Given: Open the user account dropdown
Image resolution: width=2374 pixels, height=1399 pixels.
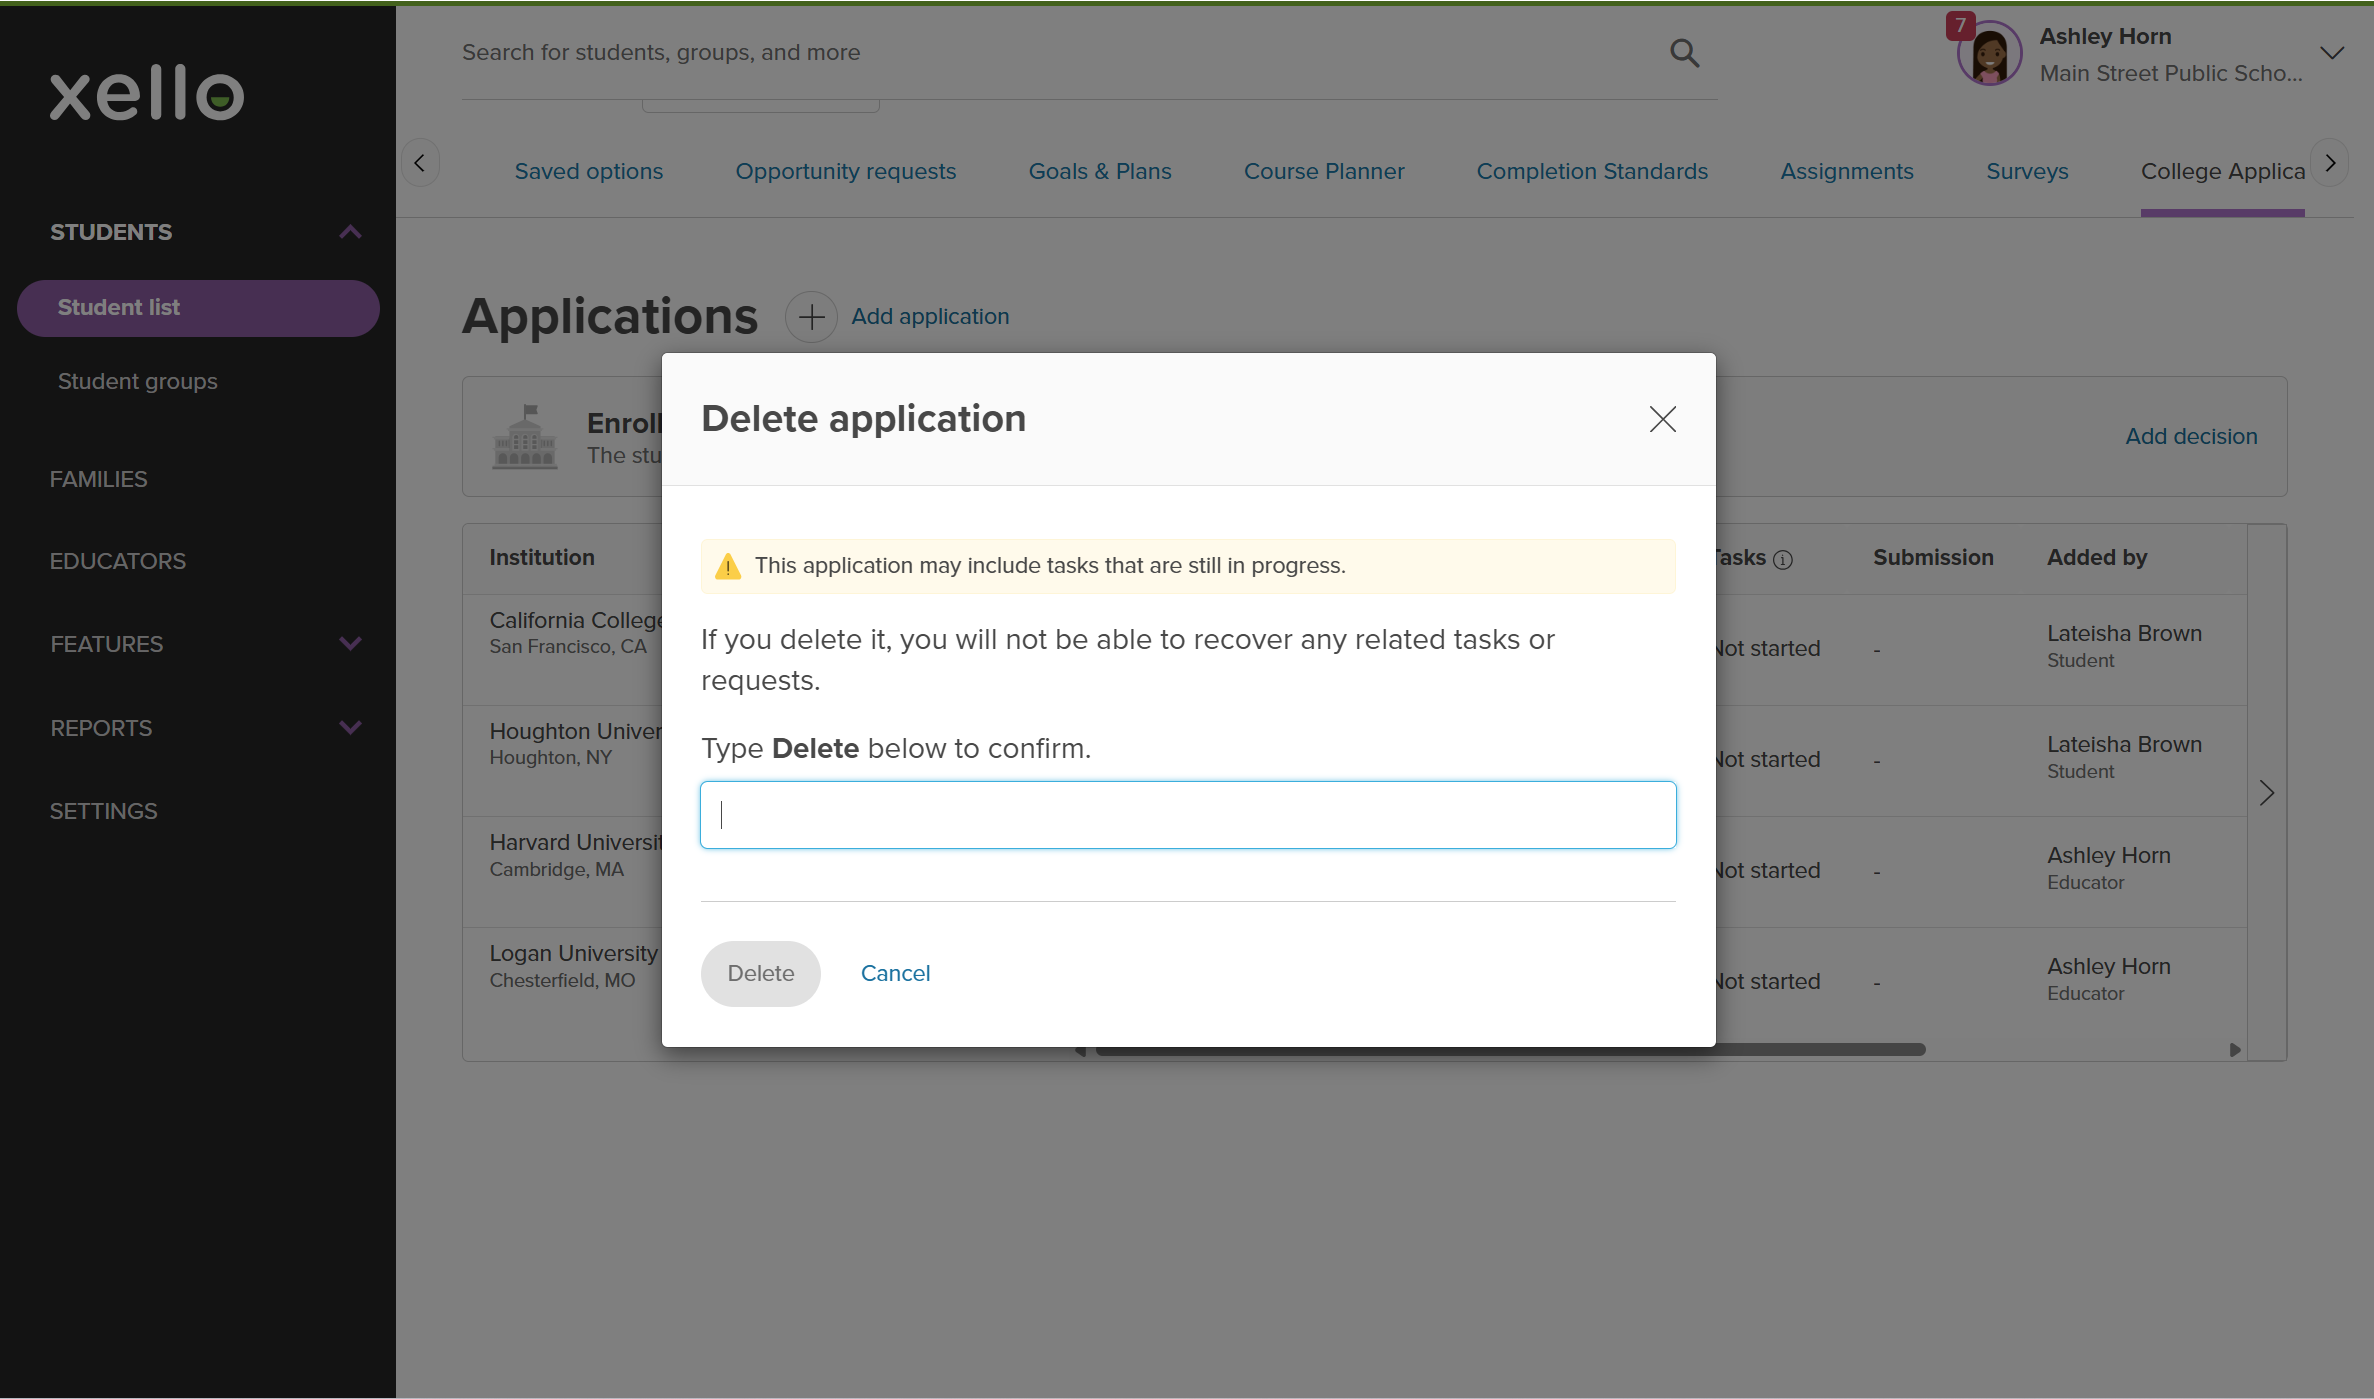Looking at the screenshot, I should point(2332,54).
